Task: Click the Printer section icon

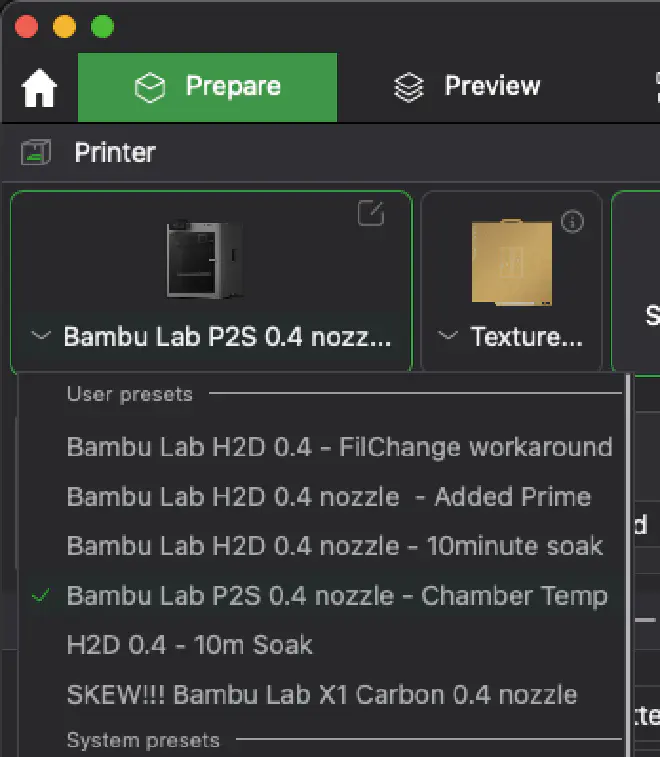Action: coord(35,153)
